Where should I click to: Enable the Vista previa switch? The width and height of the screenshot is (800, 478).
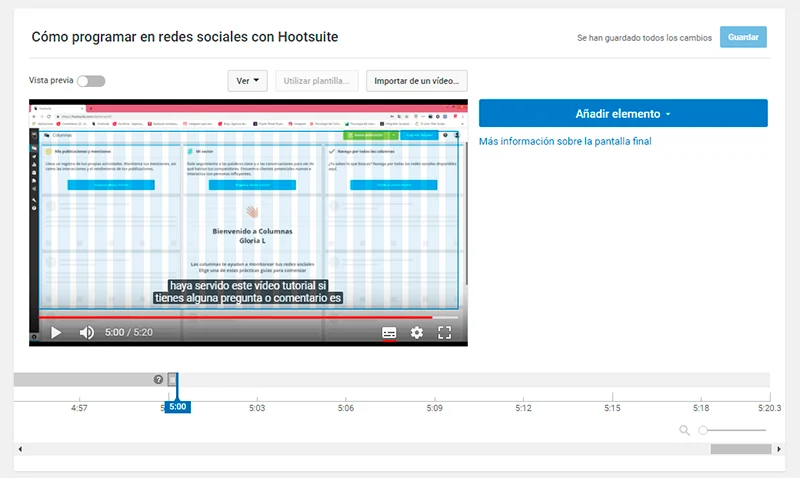[x=90, y=80]
